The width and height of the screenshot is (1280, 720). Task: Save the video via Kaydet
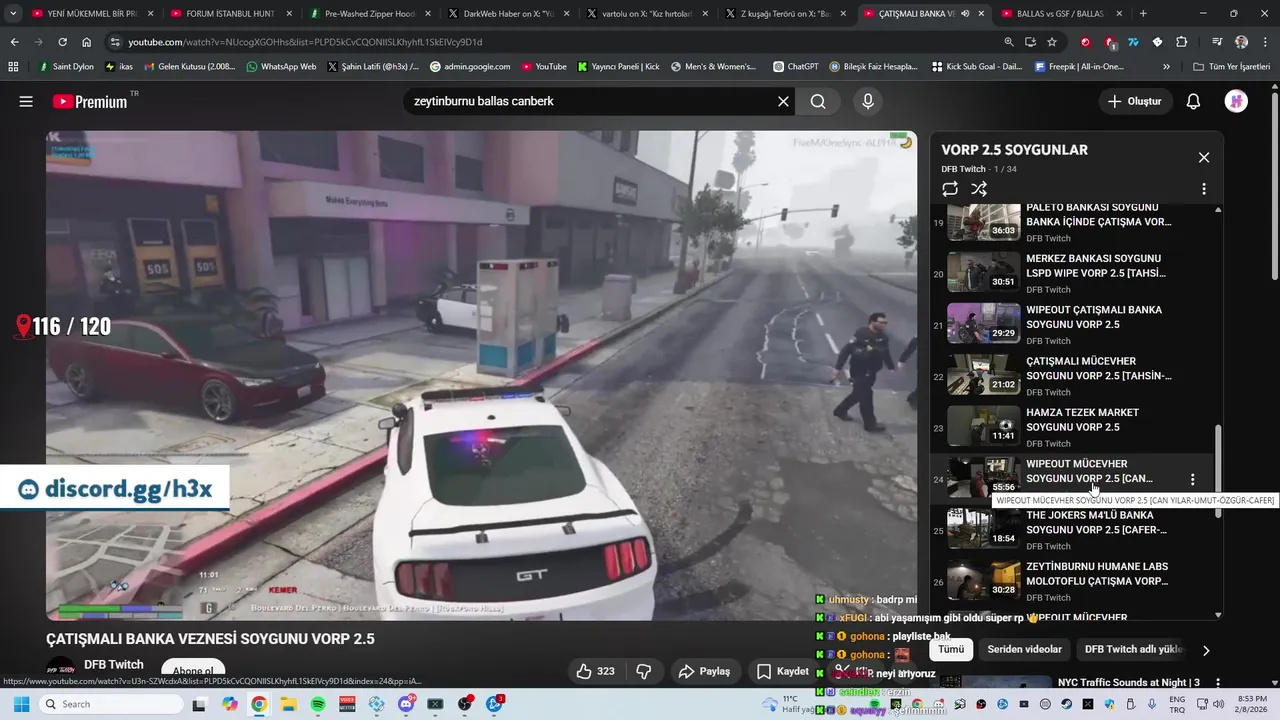point(783,671)
